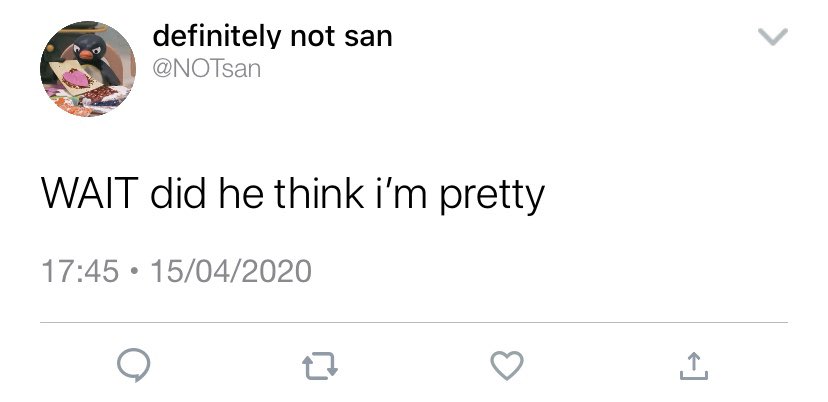
Task: Click the word 'WAIT' in the tweet
Action: [89, 192]
